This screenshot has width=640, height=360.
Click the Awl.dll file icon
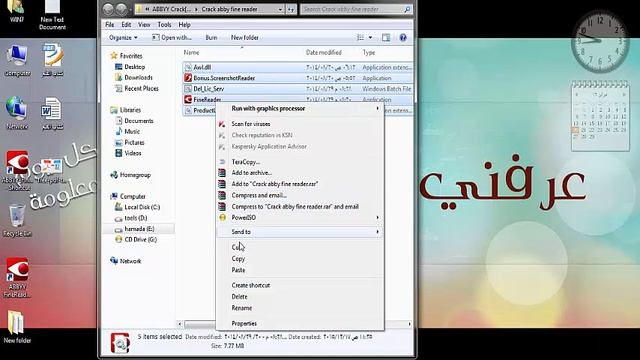188,67
